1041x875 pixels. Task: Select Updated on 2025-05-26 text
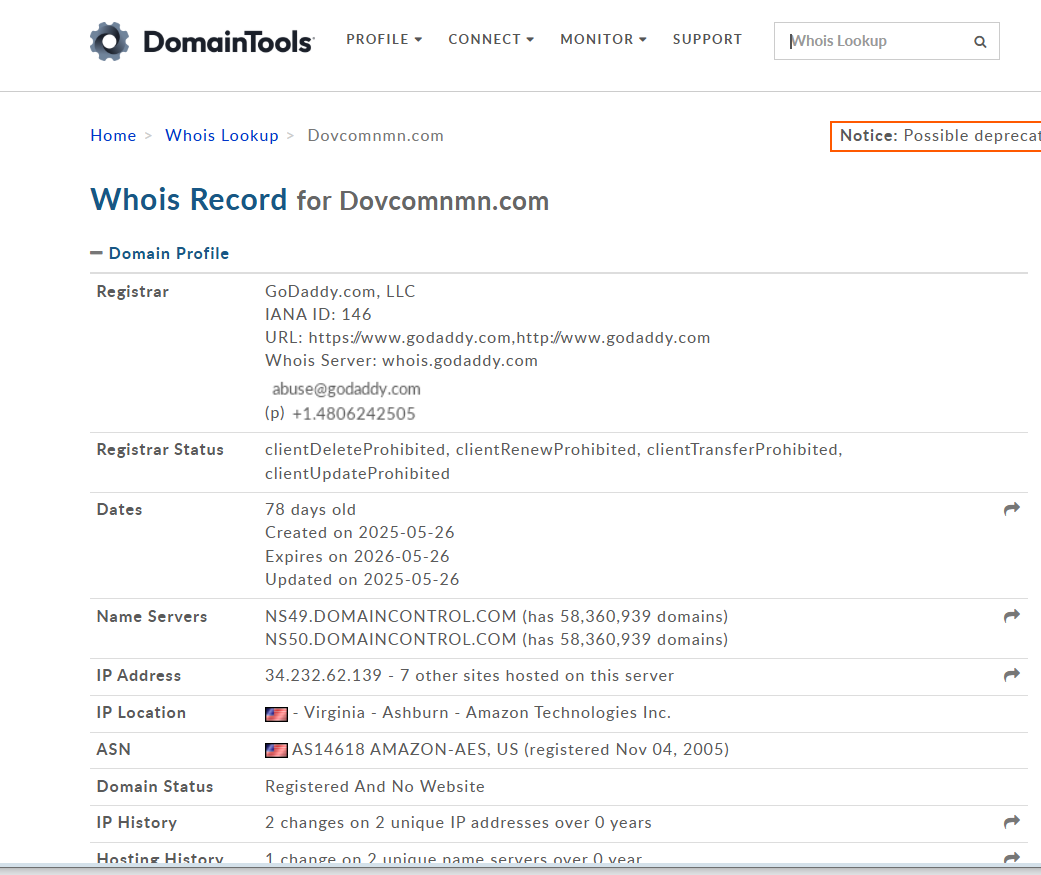[x=362, y=580]
